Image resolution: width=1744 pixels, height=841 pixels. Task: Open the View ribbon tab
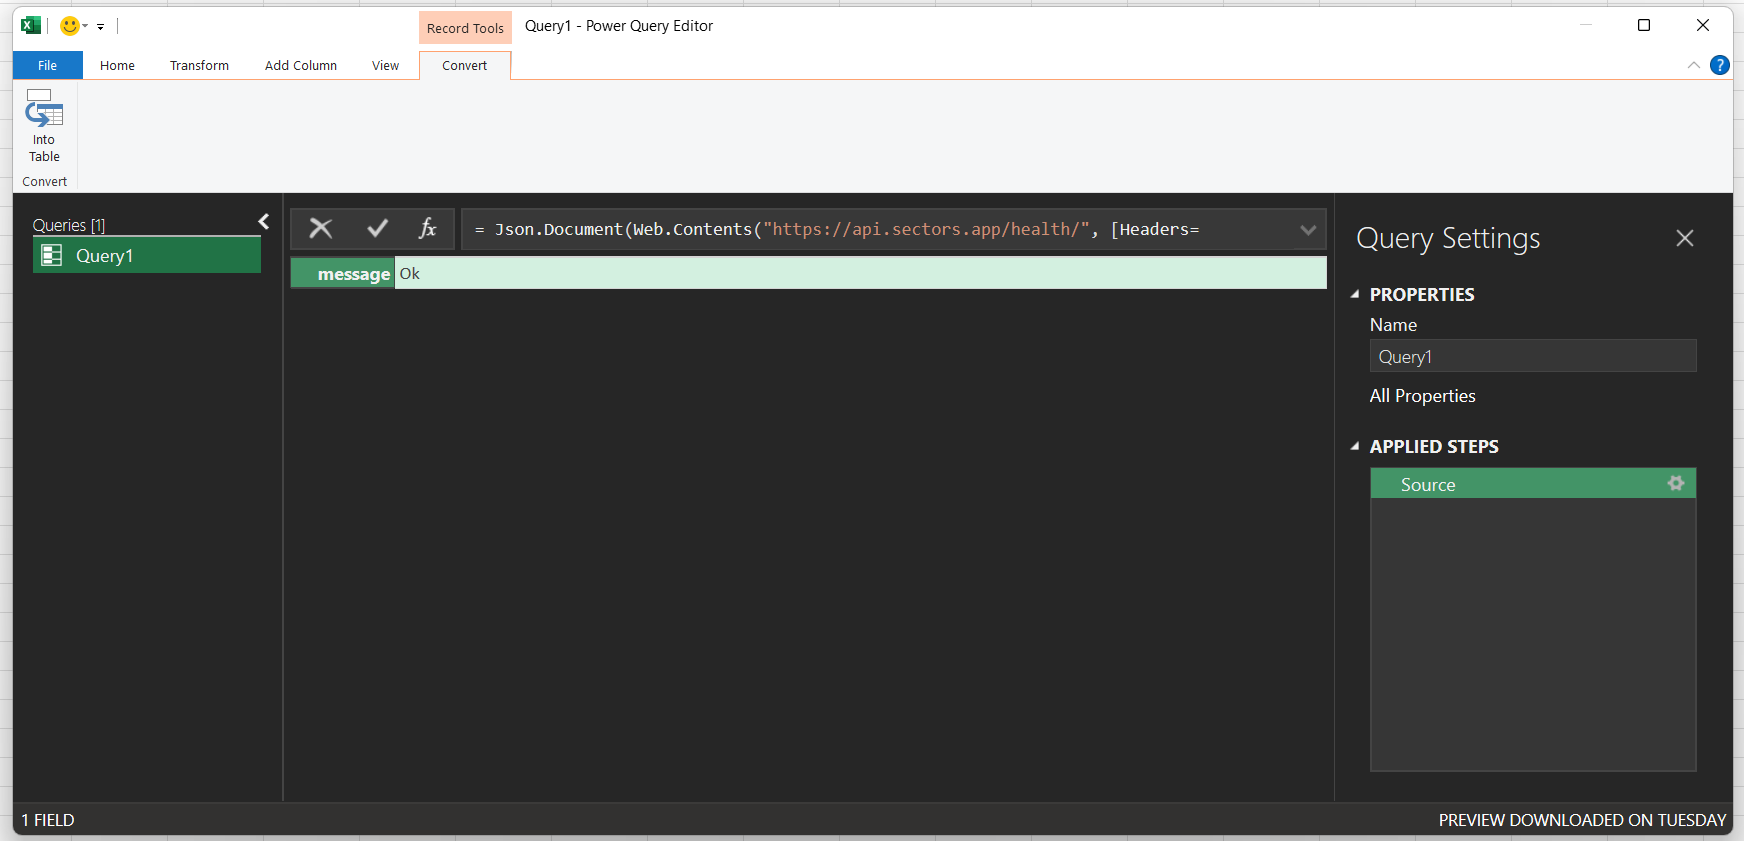[385, 65]
